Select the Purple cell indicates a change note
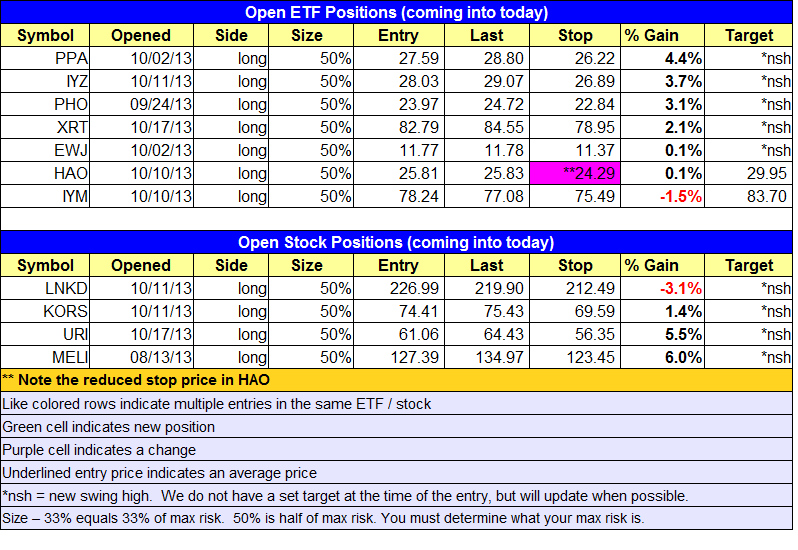 (x=396, y=450)
